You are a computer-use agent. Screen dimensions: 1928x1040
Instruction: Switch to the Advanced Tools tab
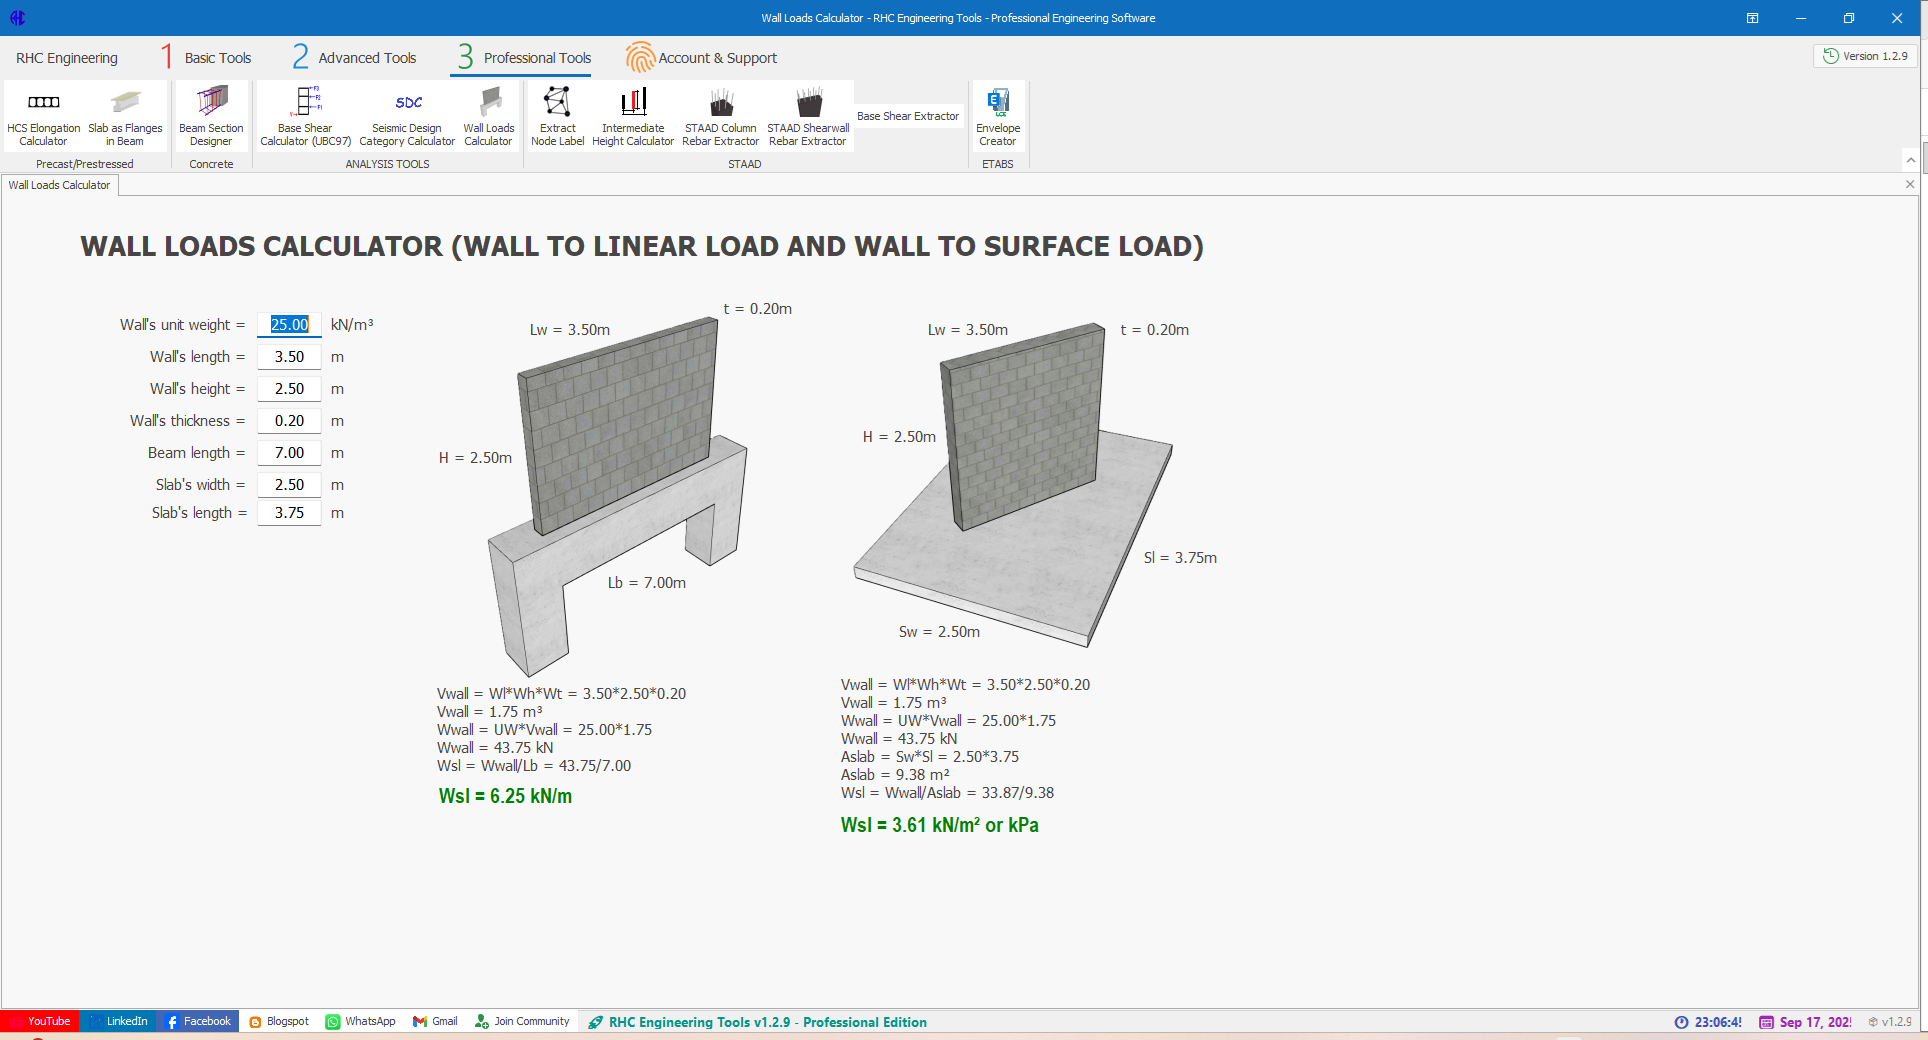click(355, 58)
